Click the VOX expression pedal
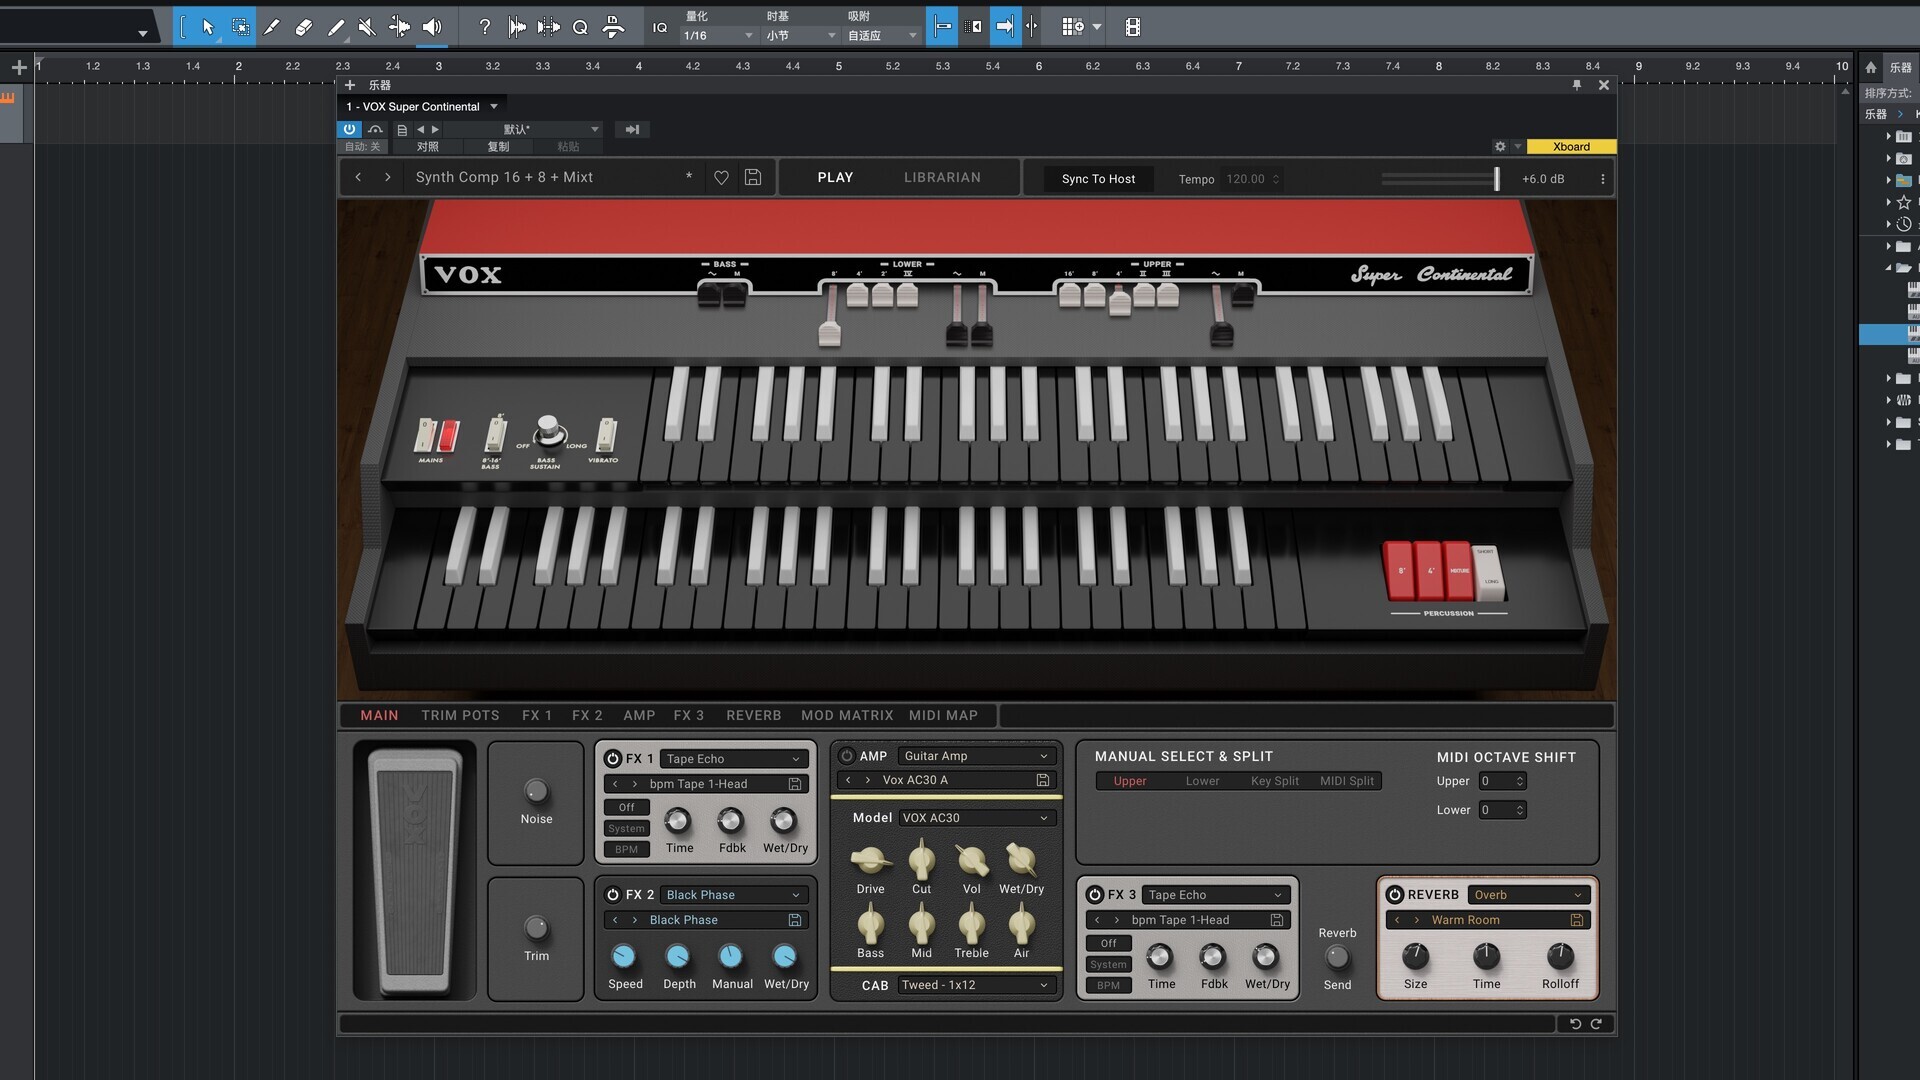The image size is (1920, 1080). (414, 870)
